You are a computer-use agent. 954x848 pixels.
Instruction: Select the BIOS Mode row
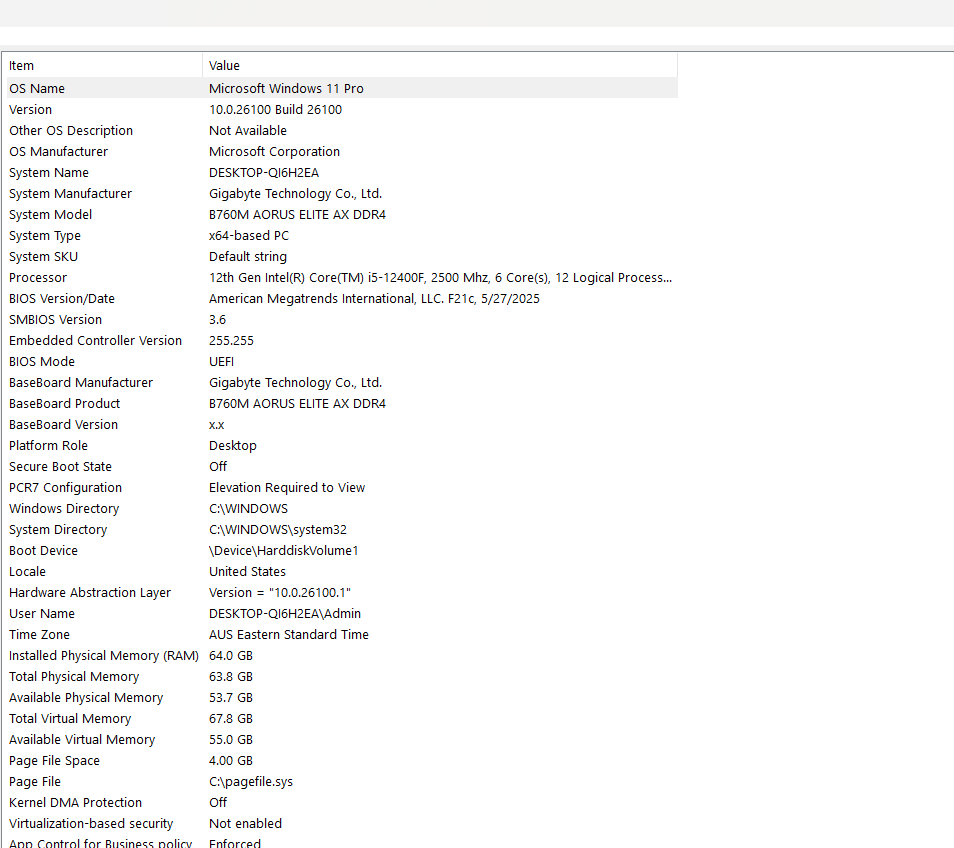point(342,361)
